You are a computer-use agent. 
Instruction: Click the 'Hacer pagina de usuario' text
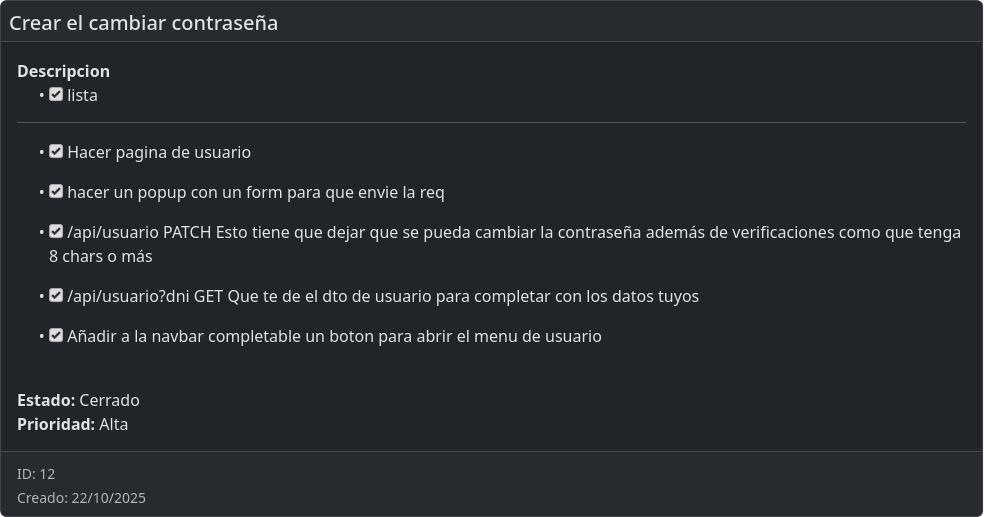159,153
